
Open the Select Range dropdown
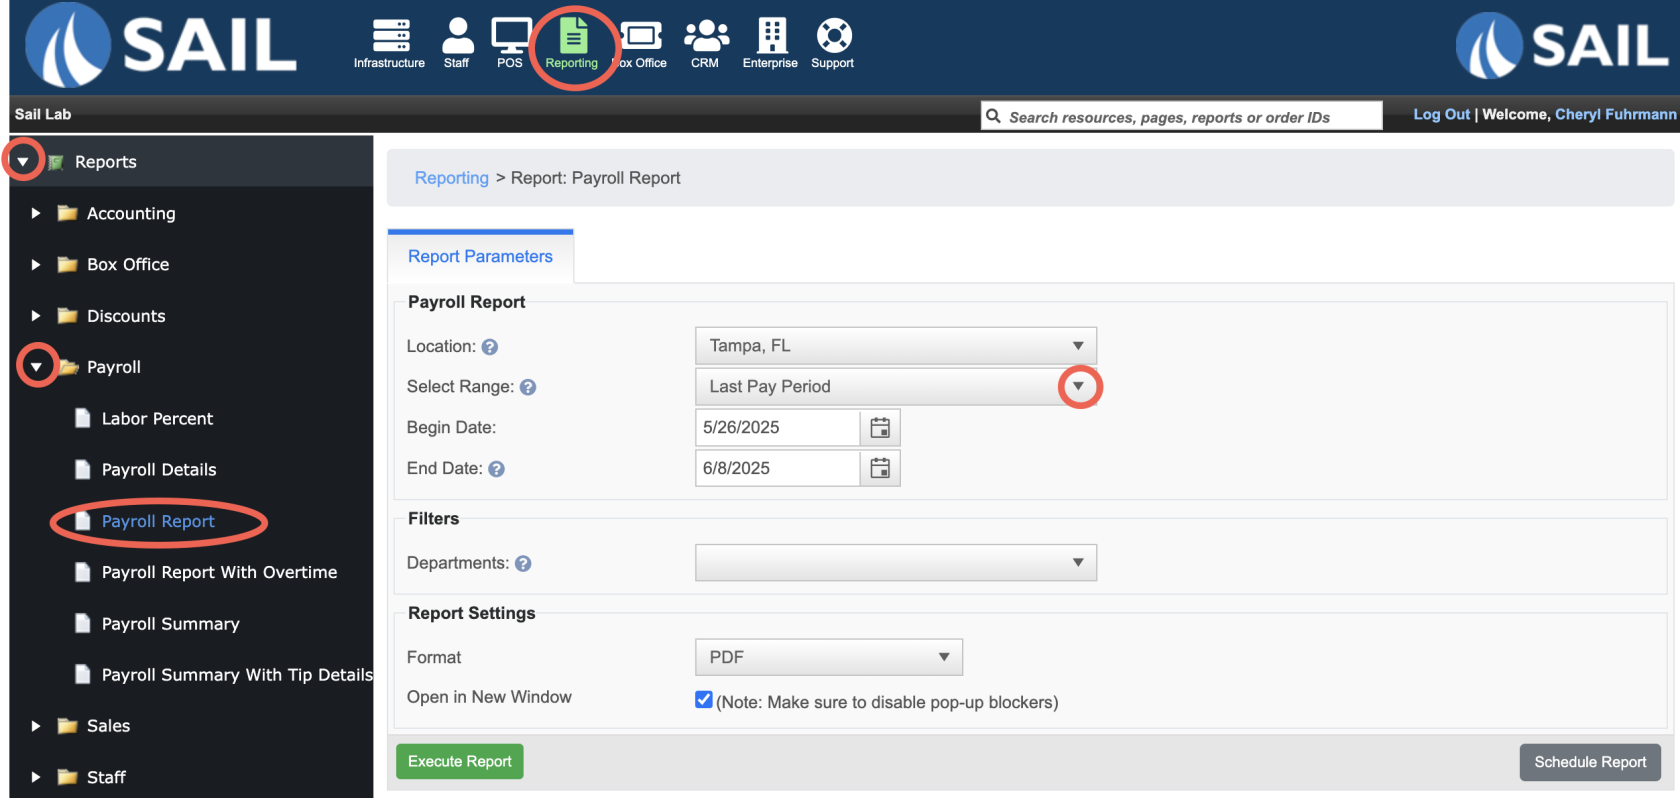tap(896, 387)
